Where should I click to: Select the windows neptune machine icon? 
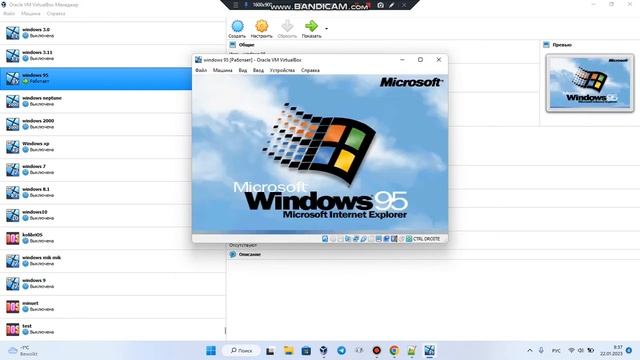tap(13, 101)
